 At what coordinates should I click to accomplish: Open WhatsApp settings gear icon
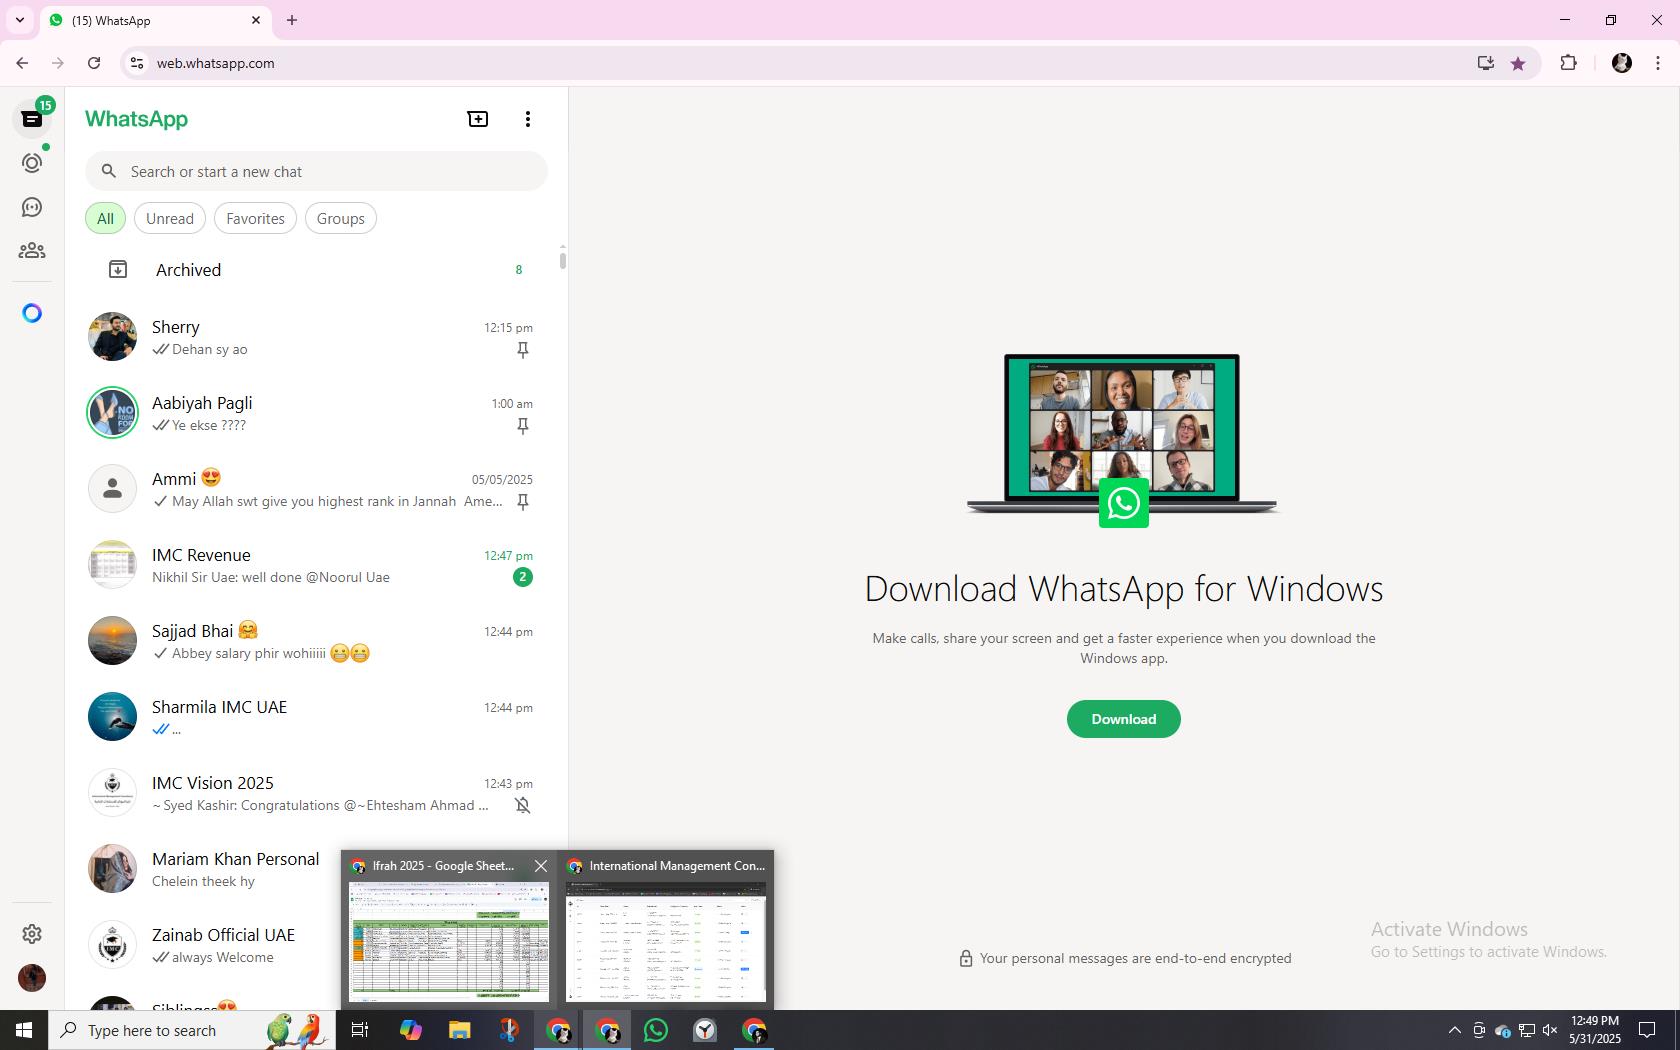pyautogui.click(x=32, y=934)
